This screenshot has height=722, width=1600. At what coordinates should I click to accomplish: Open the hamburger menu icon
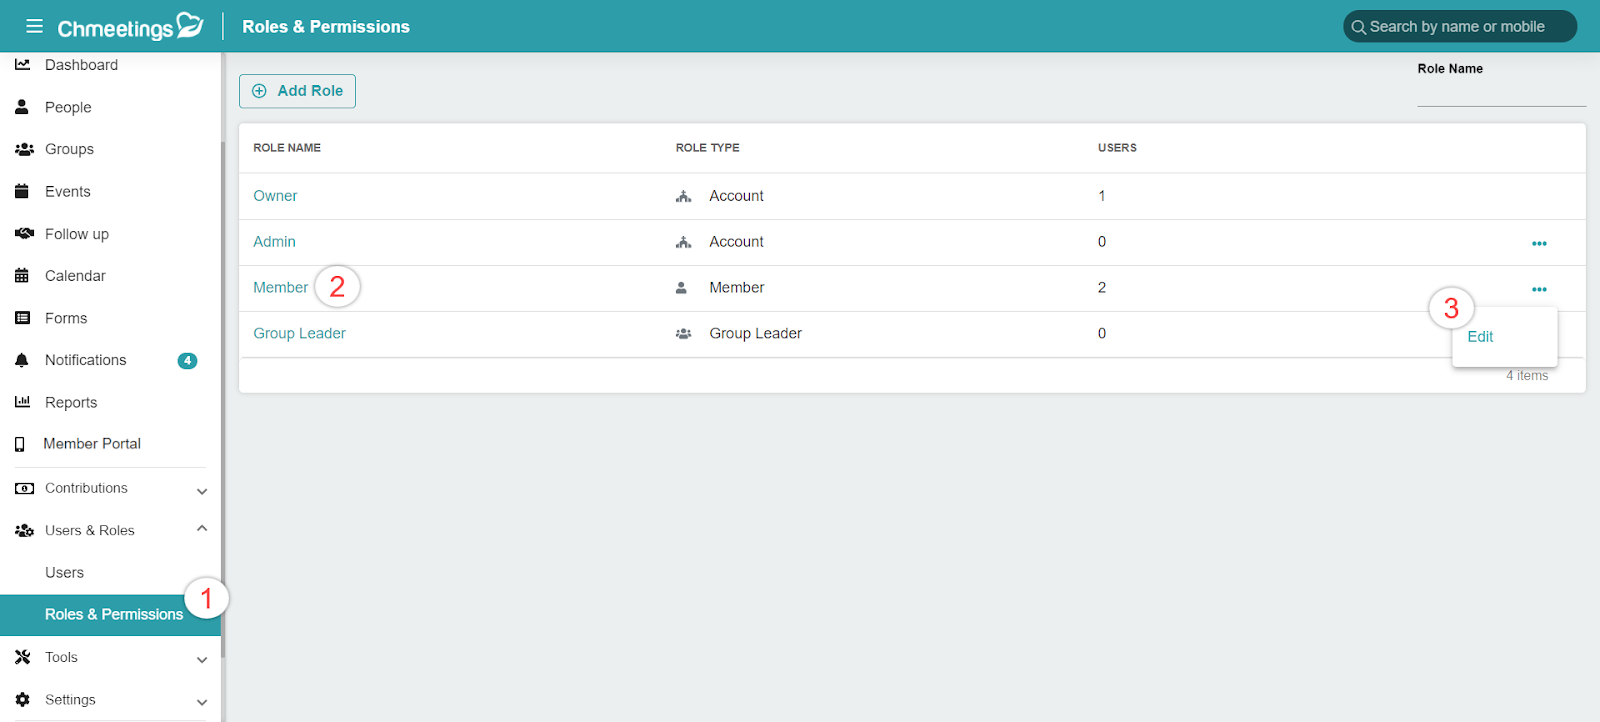click(x=34, y=26)
